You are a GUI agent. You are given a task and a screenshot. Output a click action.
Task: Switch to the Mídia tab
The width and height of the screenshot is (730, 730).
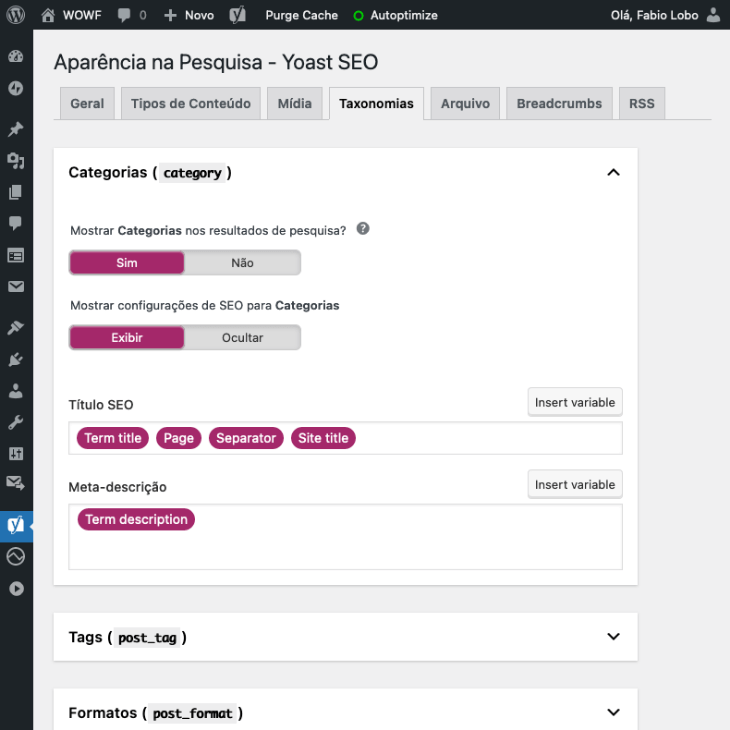click(295, 103)
